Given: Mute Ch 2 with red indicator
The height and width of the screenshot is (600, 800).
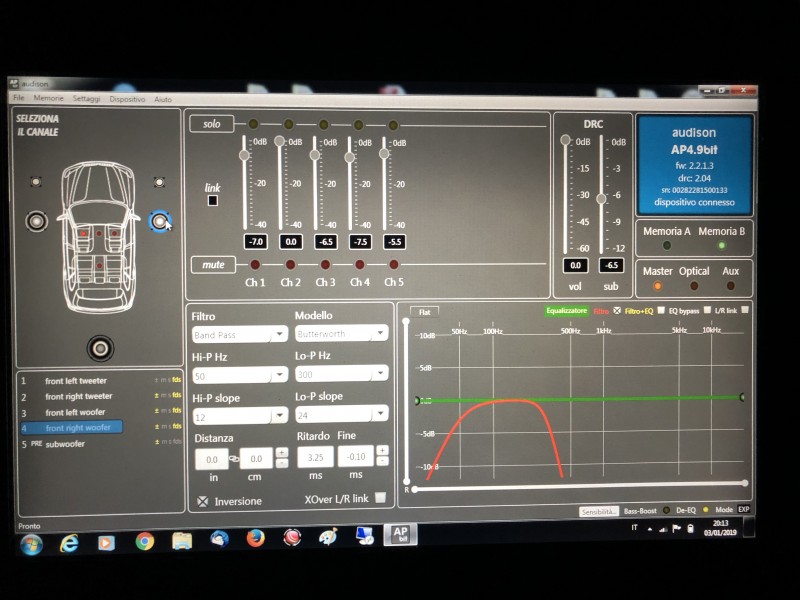Looking at the screenshot, I should (290, 264).
